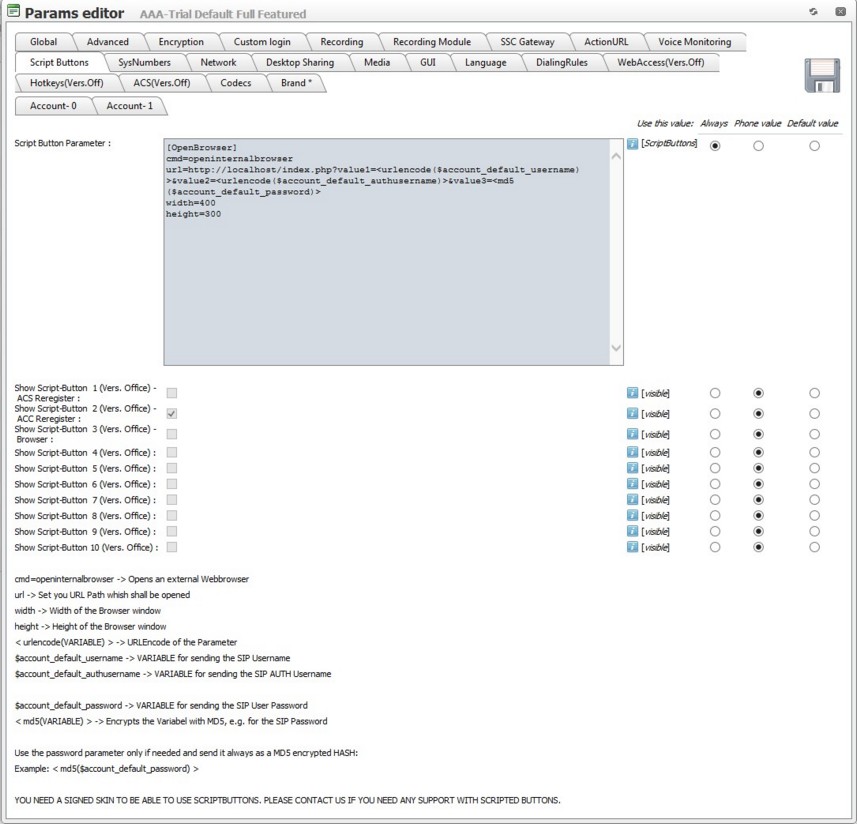
Task: Select Default value radio for Script Button Parameter
Action: click(x=814, y=146)
